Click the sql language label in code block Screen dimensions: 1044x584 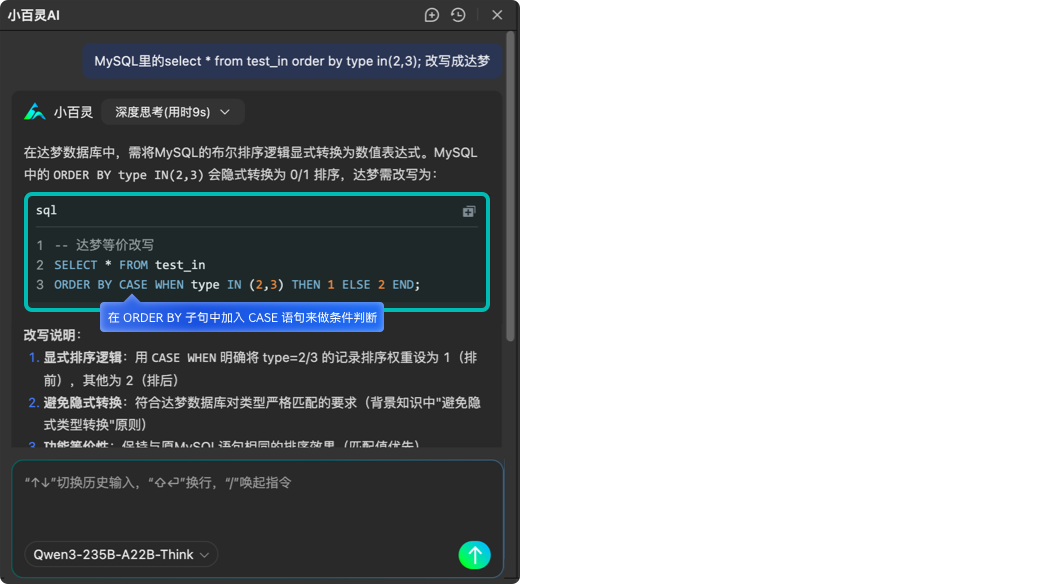pos(47,210)
